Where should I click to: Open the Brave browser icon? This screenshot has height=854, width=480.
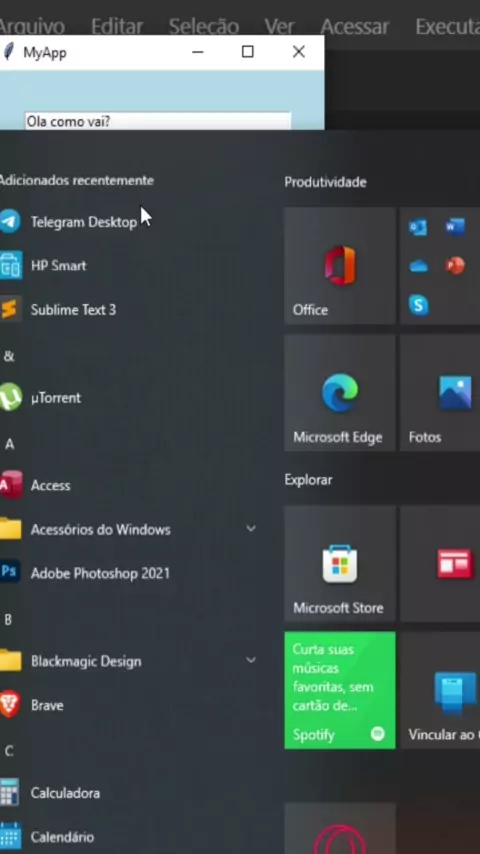[x=10, y=704]
